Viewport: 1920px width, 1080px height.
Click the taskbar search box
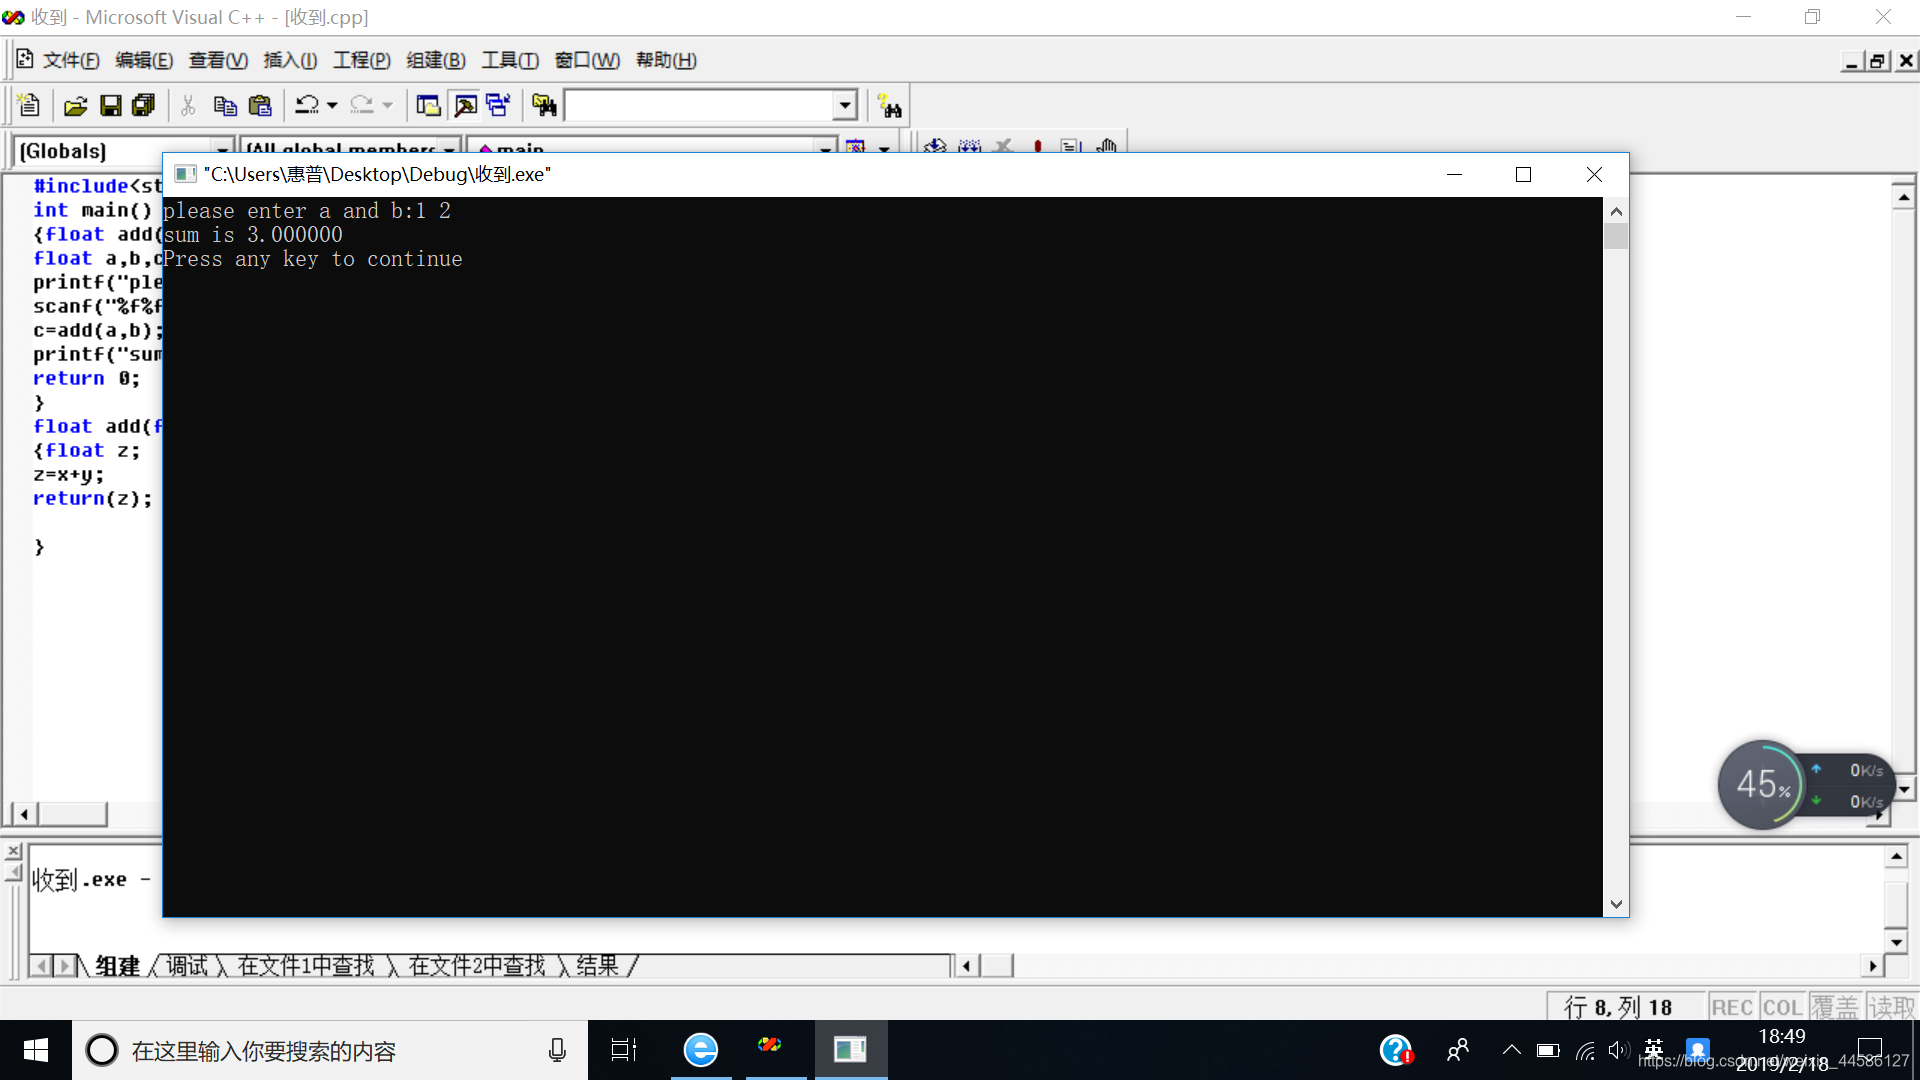tap(330, 1050)
